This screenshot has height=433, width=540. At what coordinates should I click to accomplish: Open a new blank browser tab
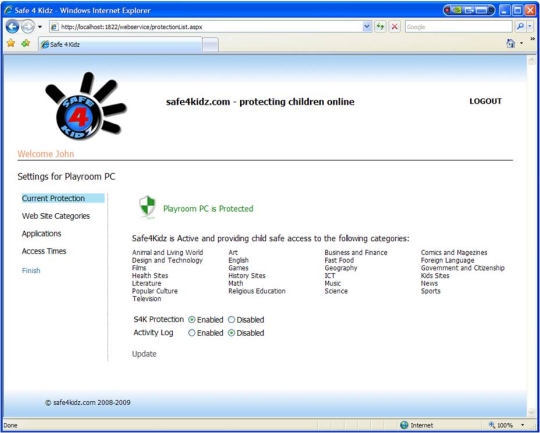tap(210, 45)
